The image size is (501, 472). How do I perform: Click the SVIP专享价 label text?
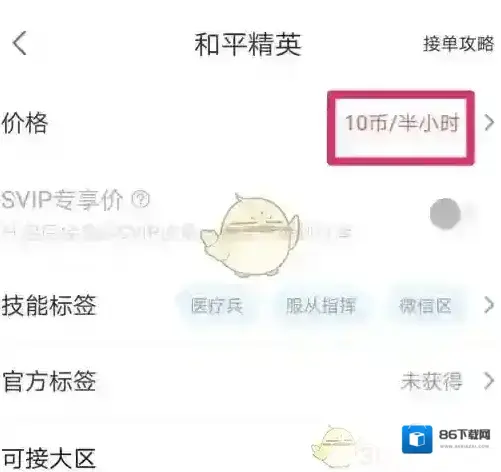coord(62,200)
